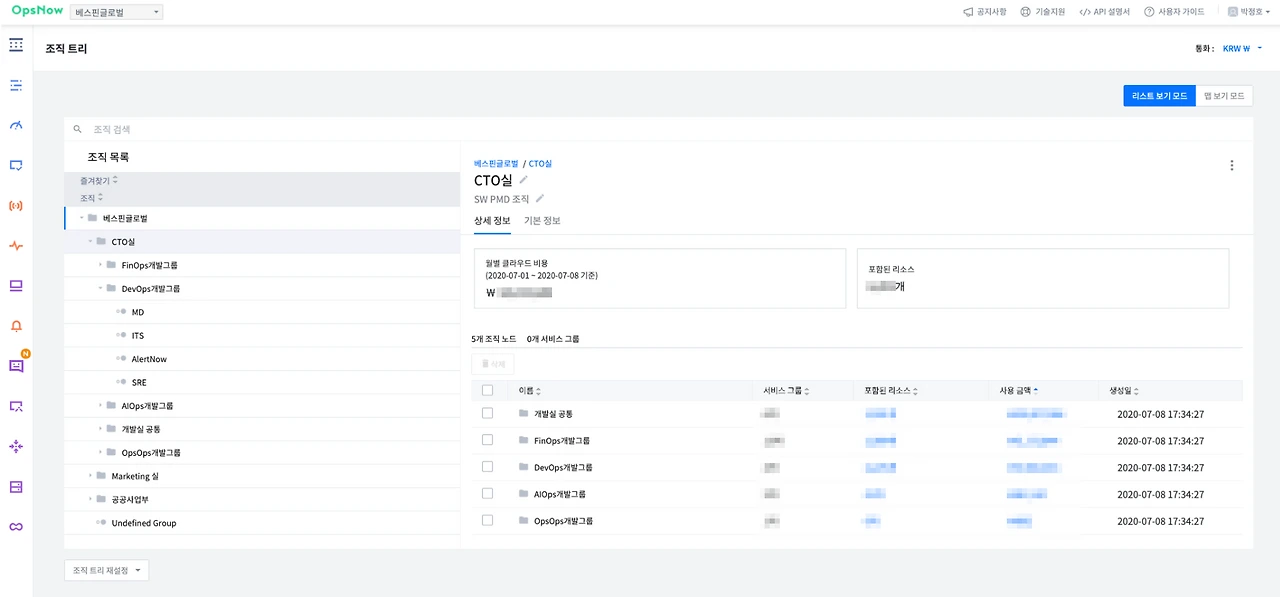Click the pencil icon beside SW PMD 조직

tap(540, 199)
